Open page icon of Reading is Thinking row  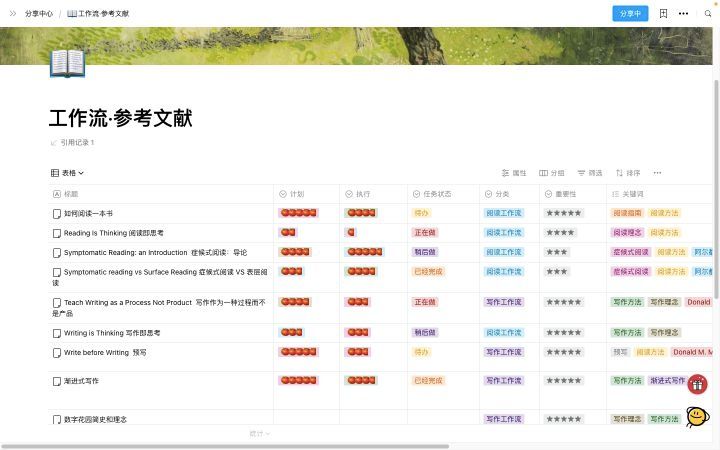tap(56, 233)
